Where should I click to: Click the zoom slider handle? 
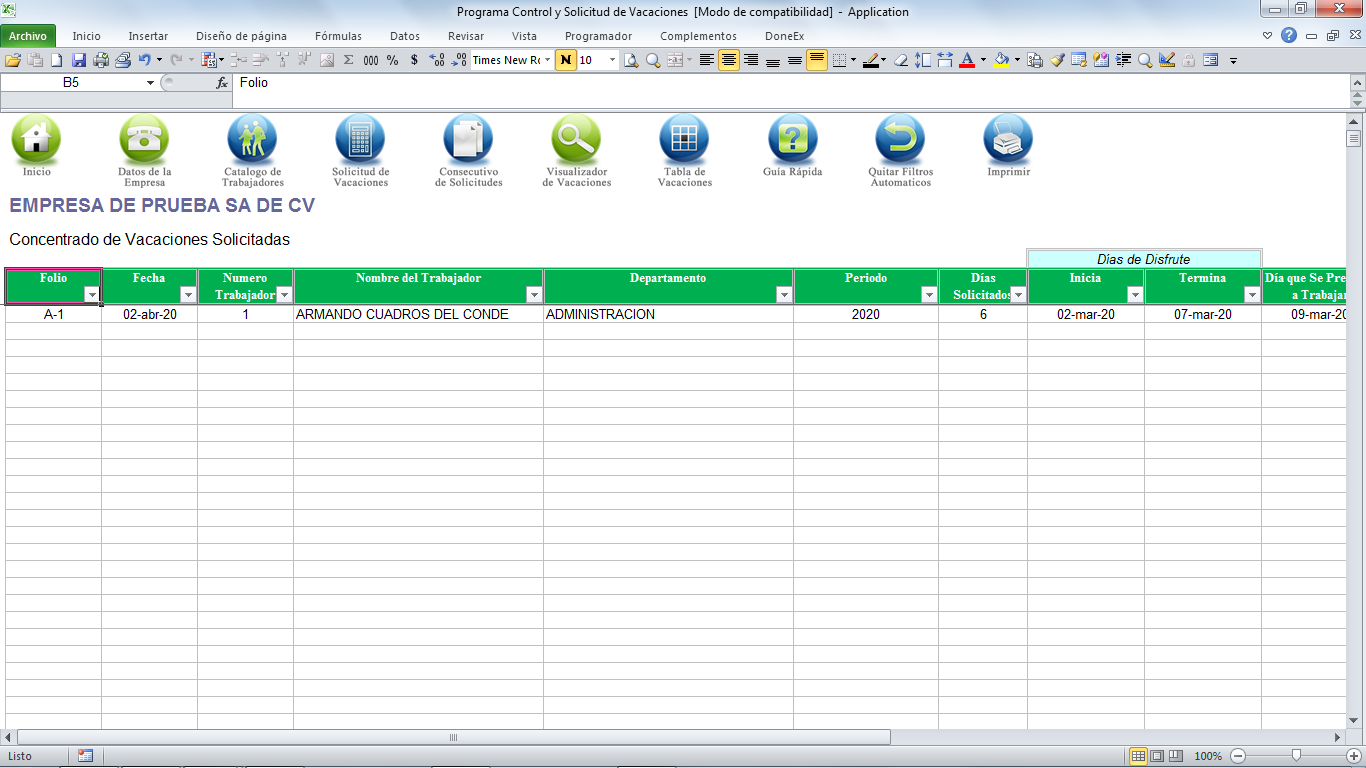(x=1296, y=756)
